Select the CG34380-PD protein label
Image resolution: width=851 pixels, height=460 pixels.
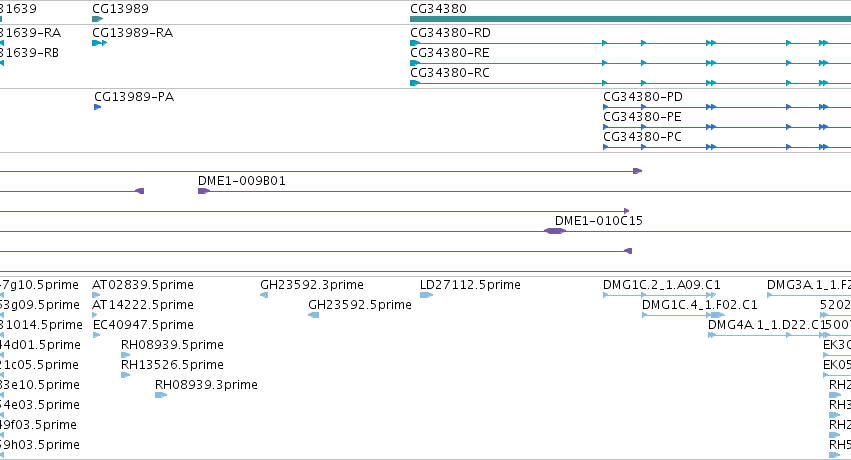coord(643,97)
